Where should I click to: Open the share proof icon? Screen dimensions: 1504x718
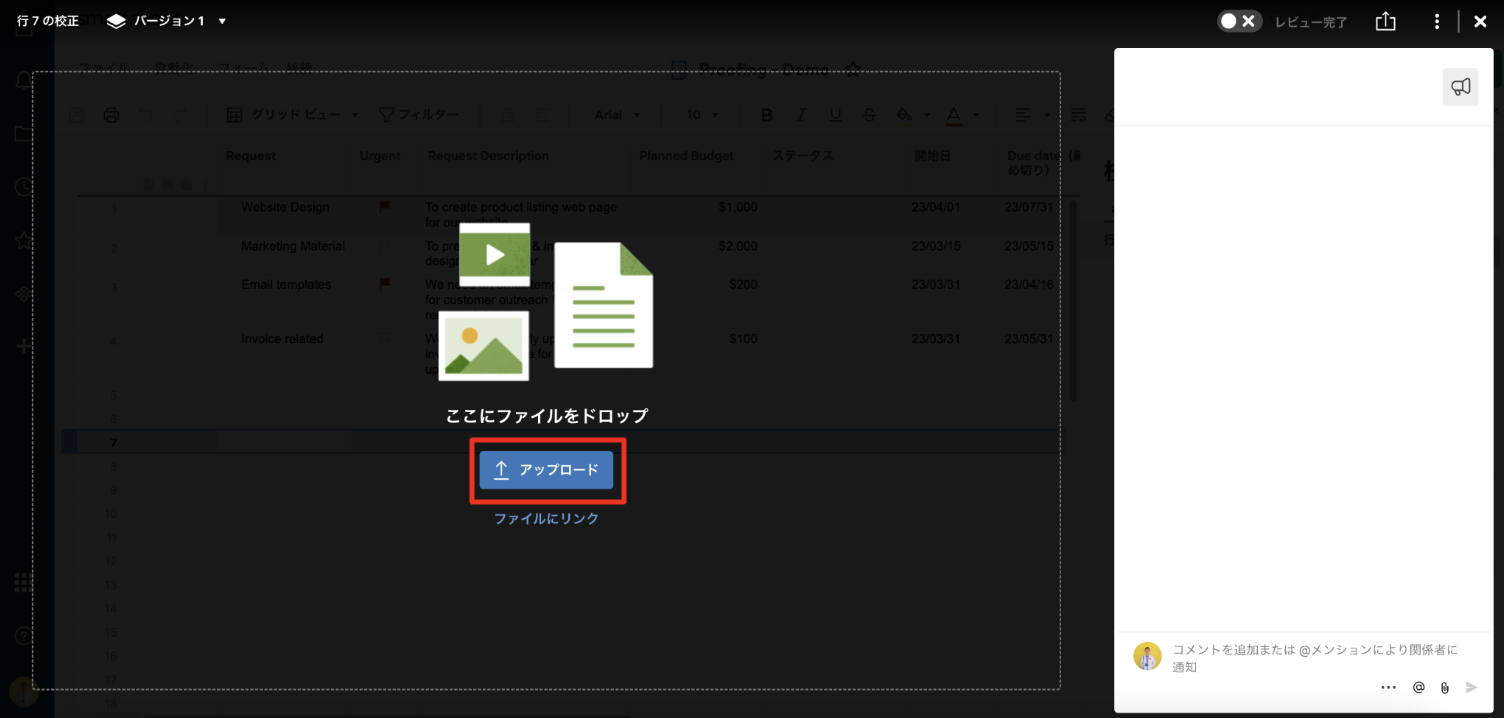pos(1385,21)
